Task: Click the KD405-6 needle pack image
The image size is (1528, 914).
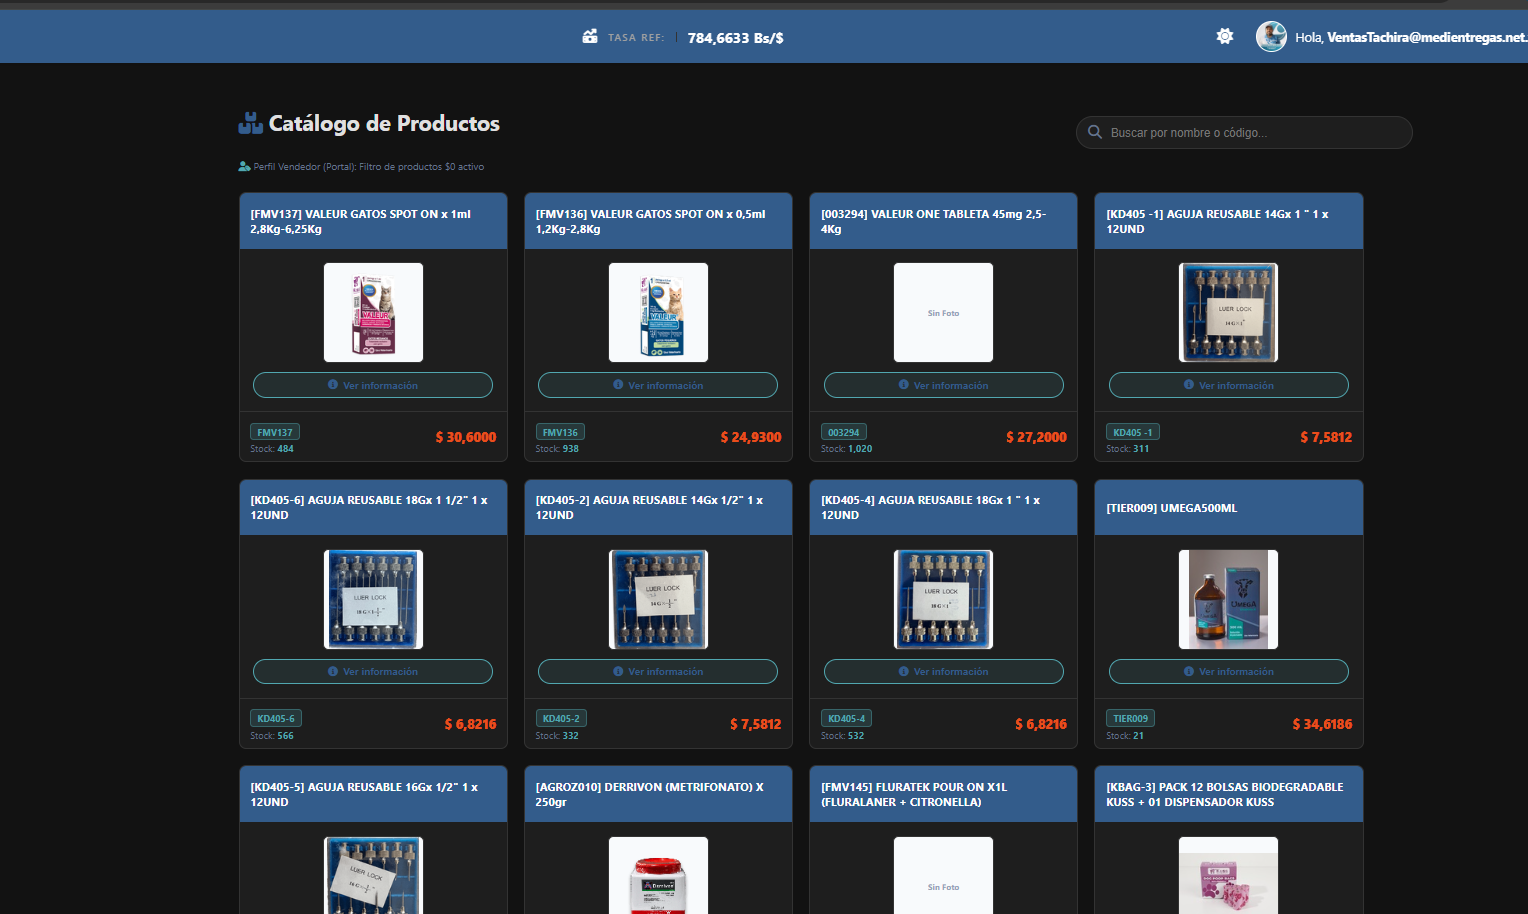Action: pos(373,599)
